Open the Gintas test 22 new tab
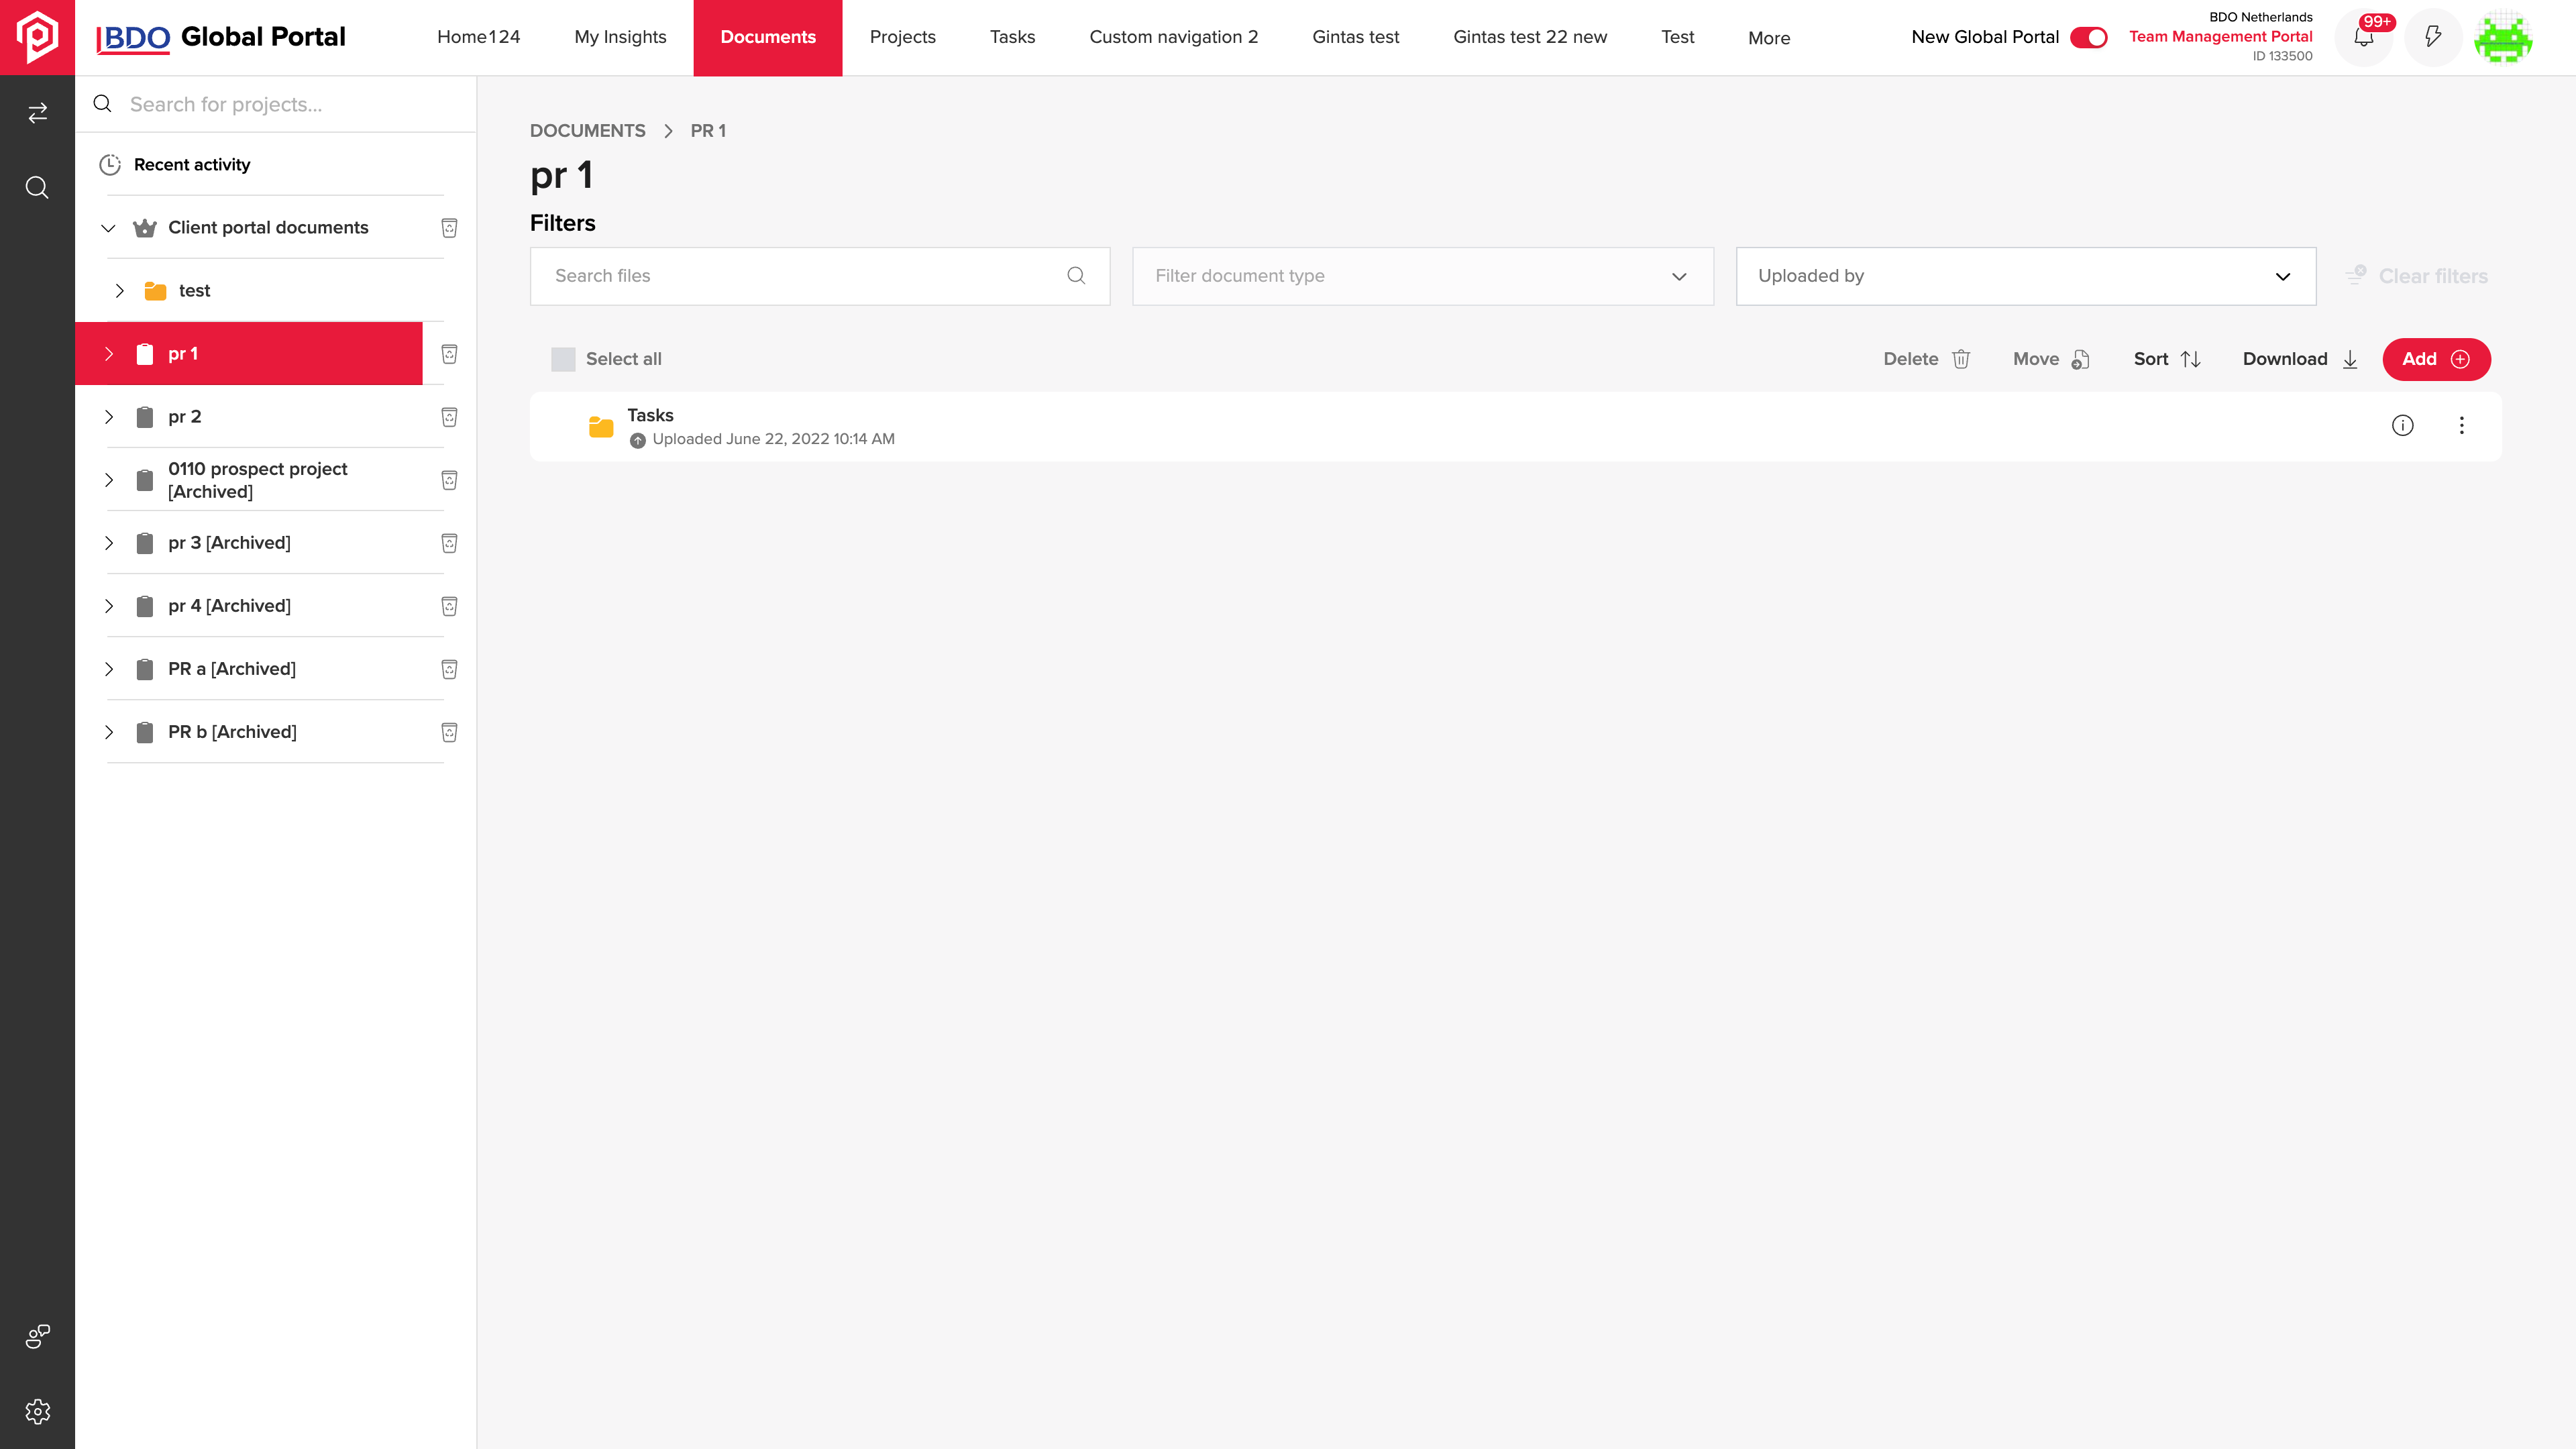 [x=1529, y=37]
